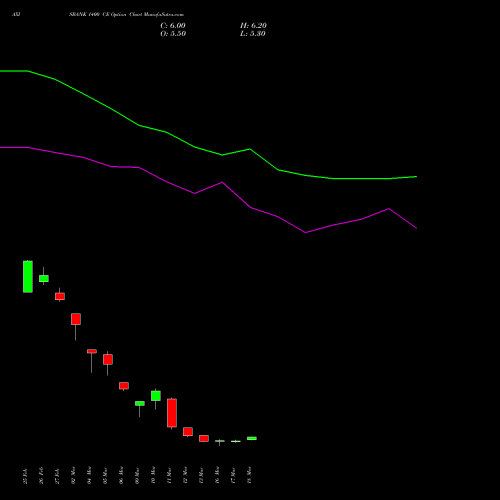Screen dimensions: 500x500
Task: Select the red candle above 02 Mar
Action: pyautogui.click(x=76, y=319)
